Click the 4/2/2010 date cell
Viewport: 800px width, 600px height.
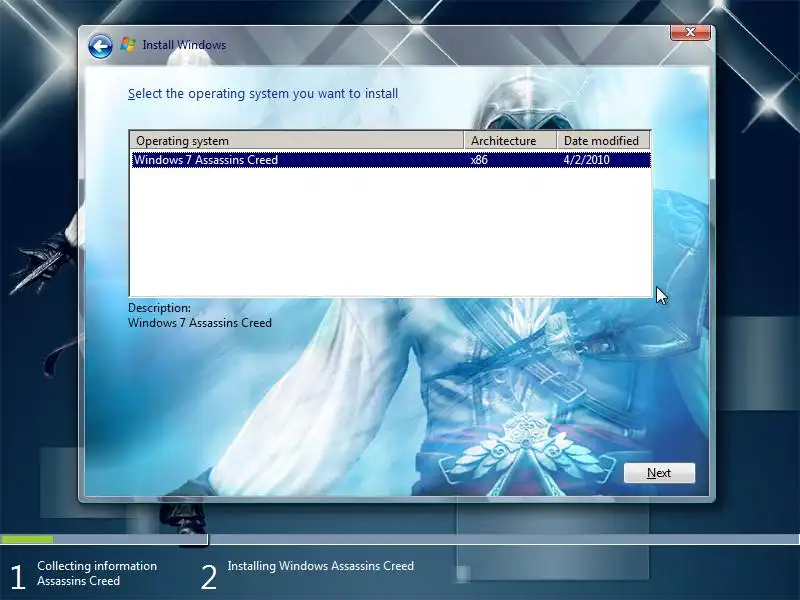click(x=586, y=160)
